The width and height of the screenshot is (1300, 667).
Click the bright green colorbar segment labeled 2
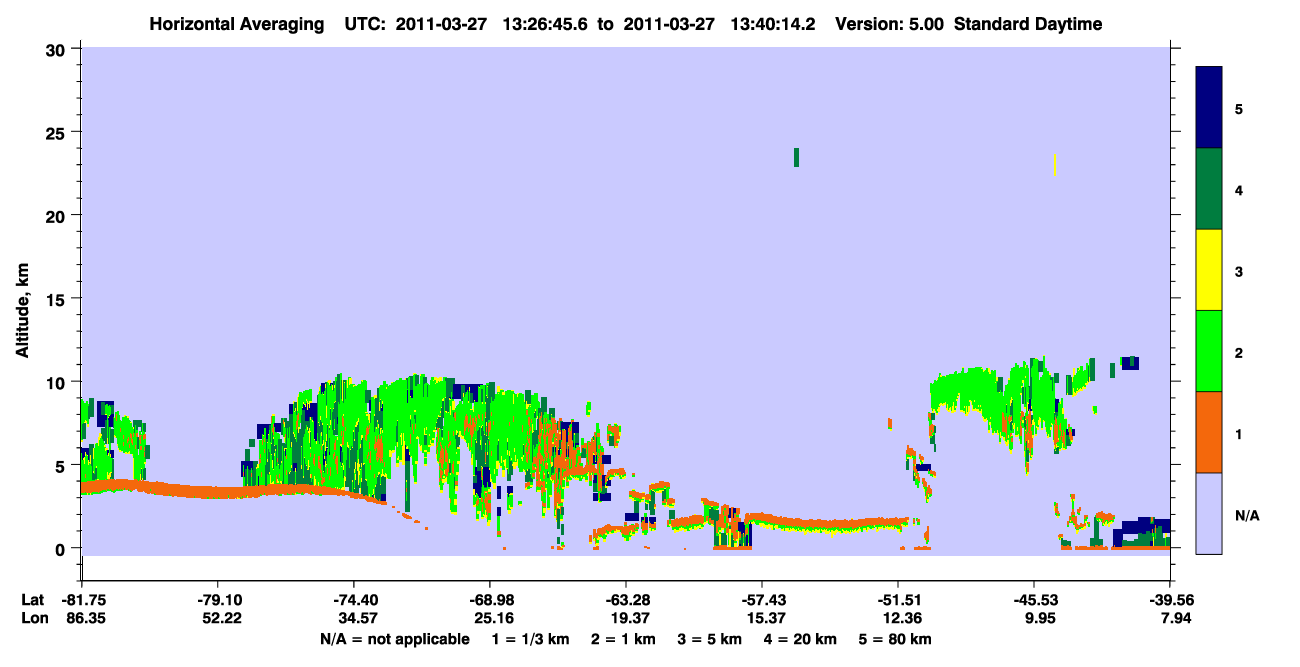pyautogui.click(x=1209, y=351)
